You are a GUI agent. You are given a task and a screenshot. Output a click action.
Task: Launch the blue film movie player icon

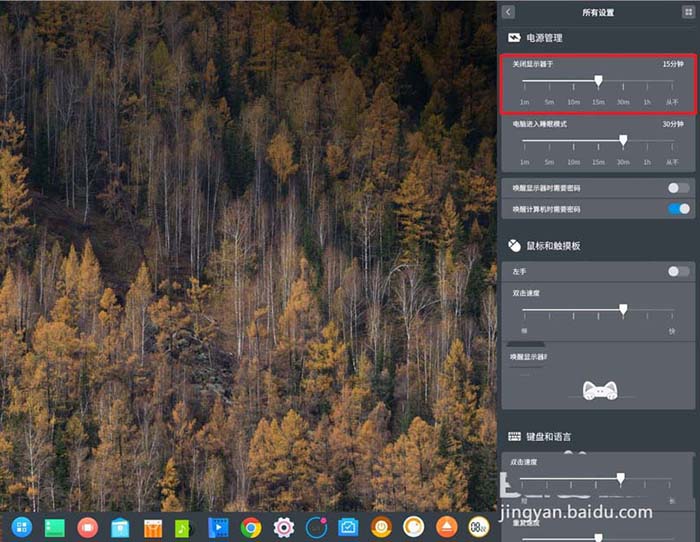click(218, 528)
